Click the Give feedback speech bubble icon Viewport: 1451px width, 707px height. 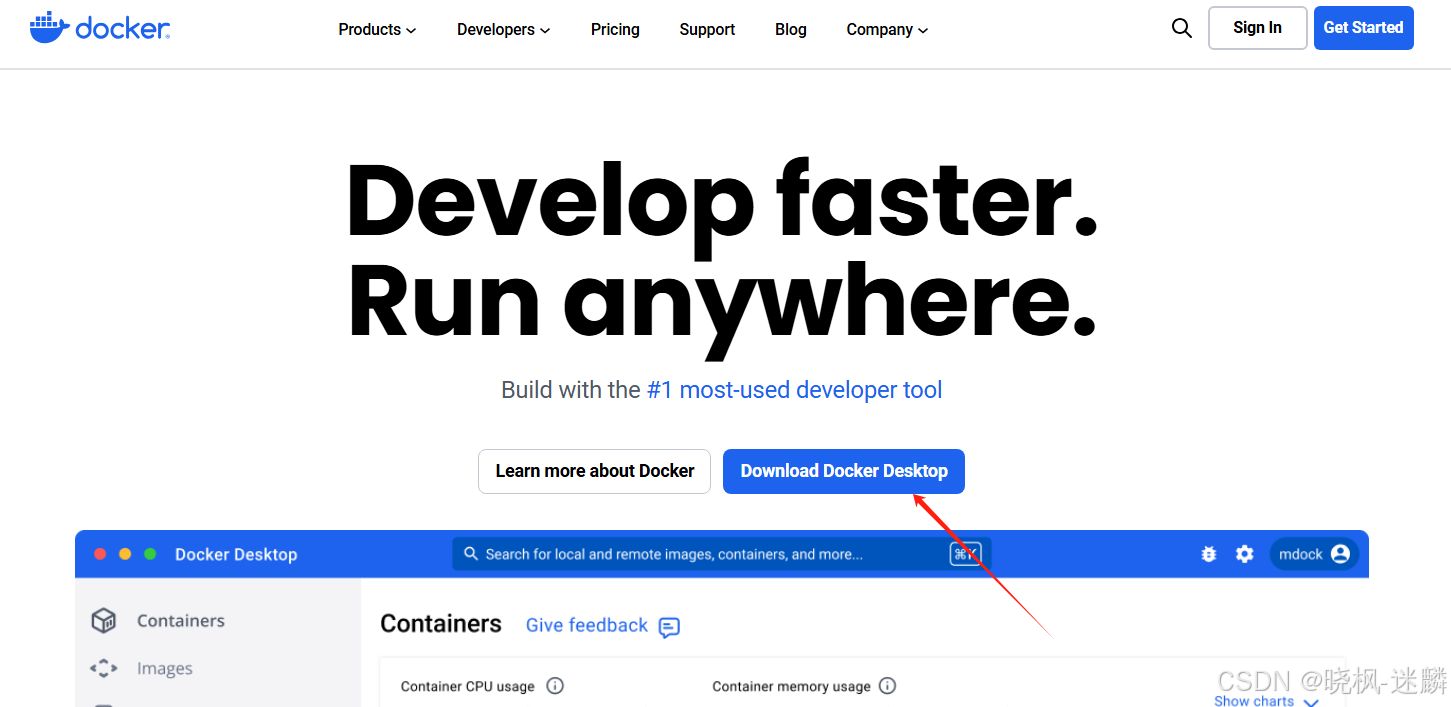tap(669, 627)
